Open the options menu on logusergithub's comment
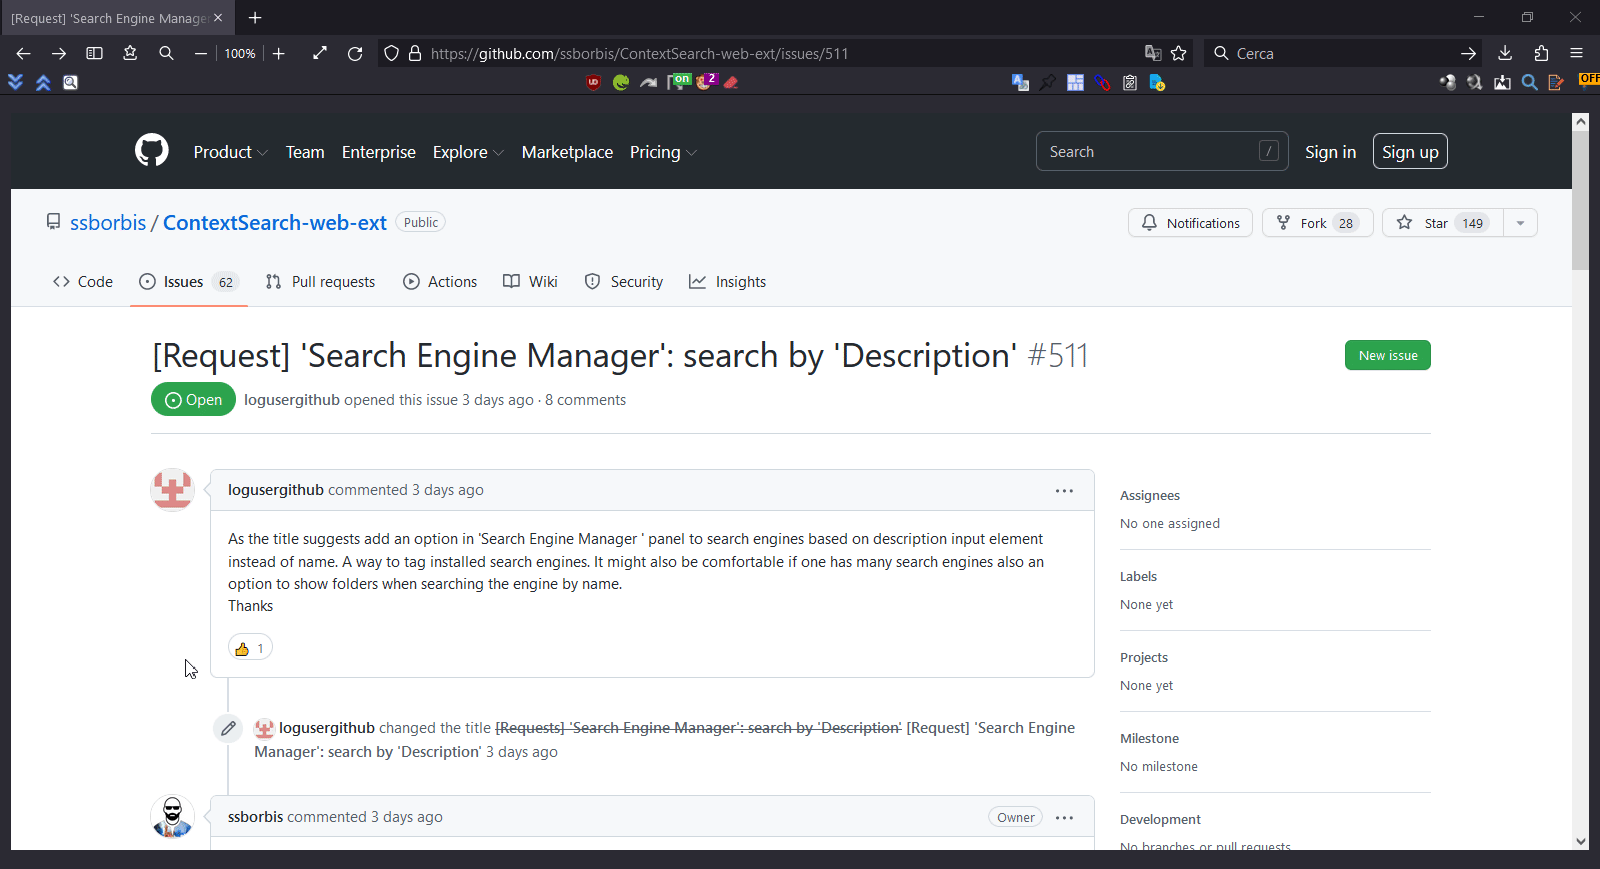The height and width of the screenshot is (869, 1600). coord(1064,490)
